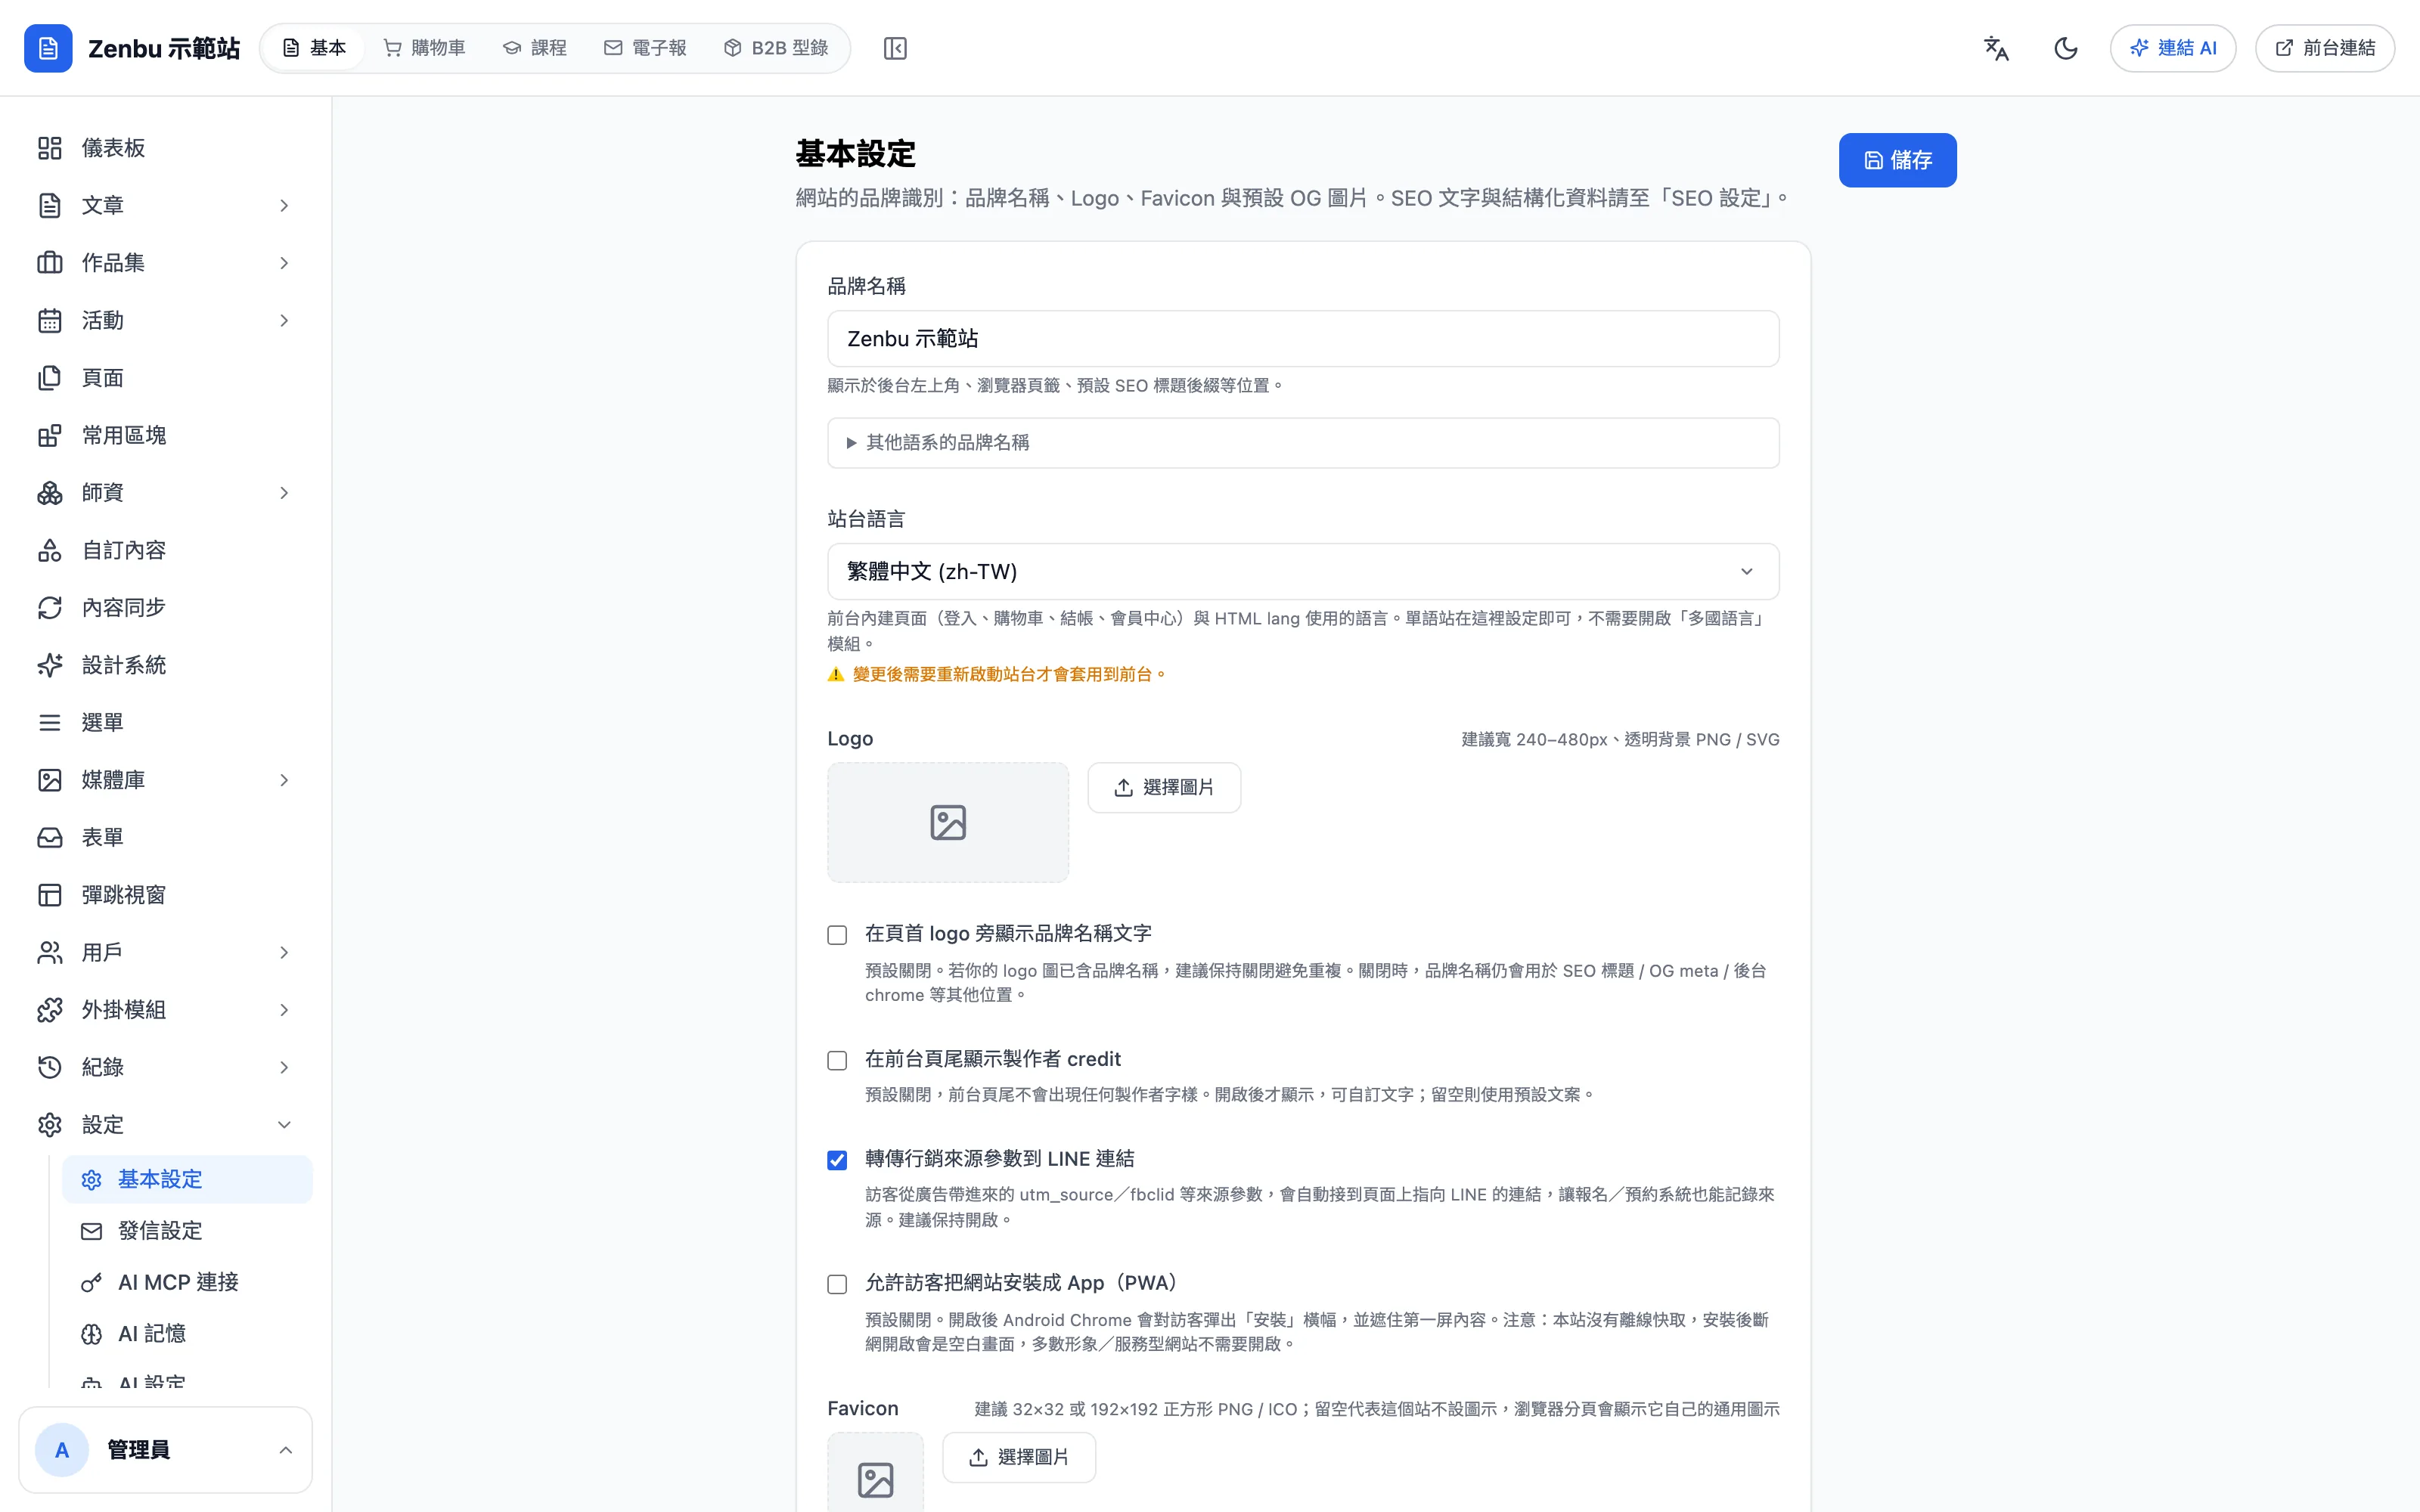Enable 在頁首 logo 旁顯示品牌名稱文字 checkbox
Image resolution: width=2420 pixels, height=1512 pixels.
837,935
